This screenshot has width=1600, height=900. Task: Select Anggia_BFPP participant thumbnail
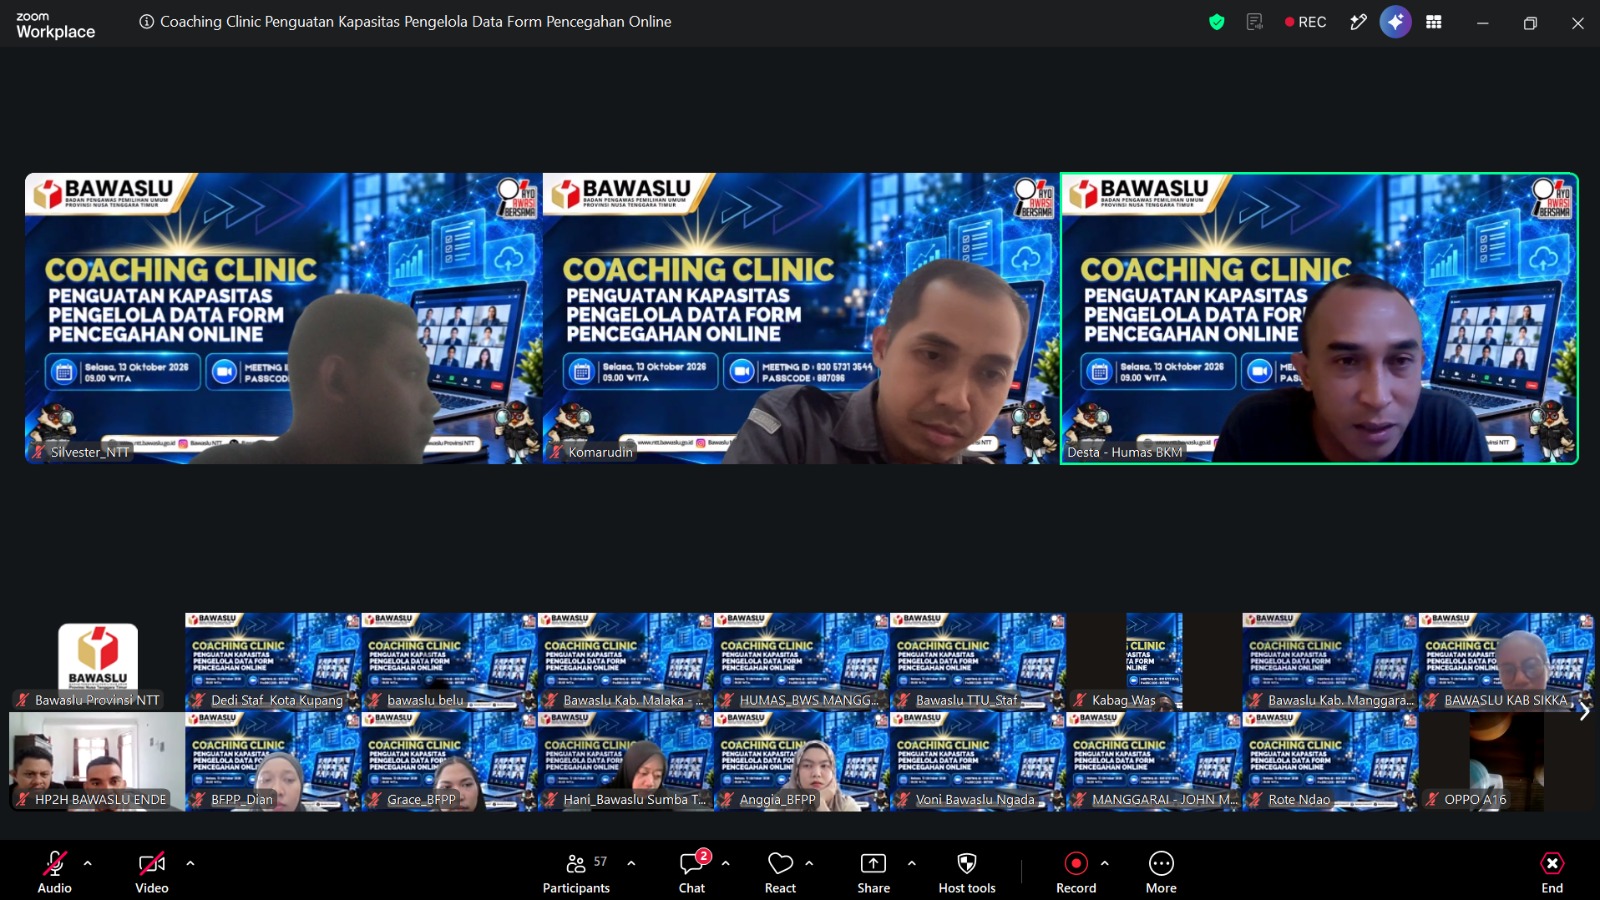pos(802,761)
